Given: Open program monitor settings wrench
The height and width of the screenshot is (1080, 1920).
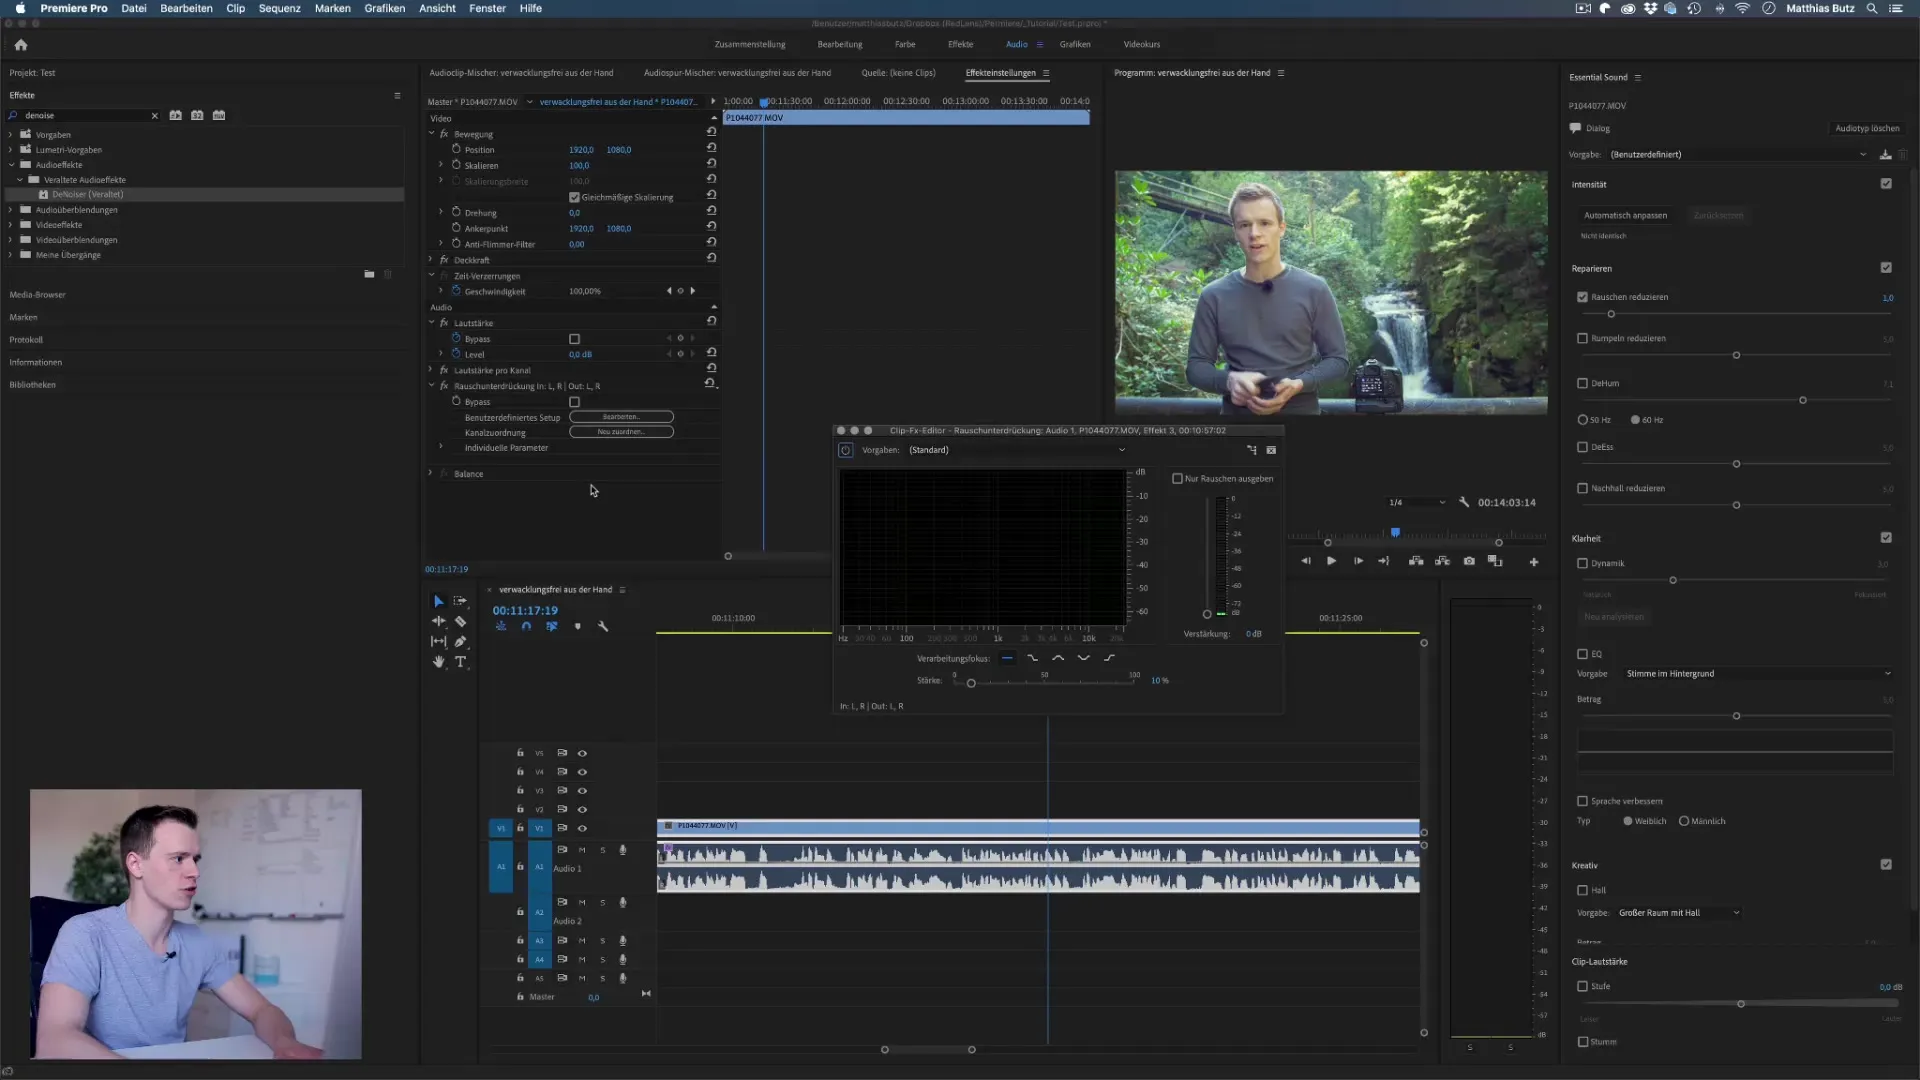Looking at the screenshot, I should (x=1464, y=502).
